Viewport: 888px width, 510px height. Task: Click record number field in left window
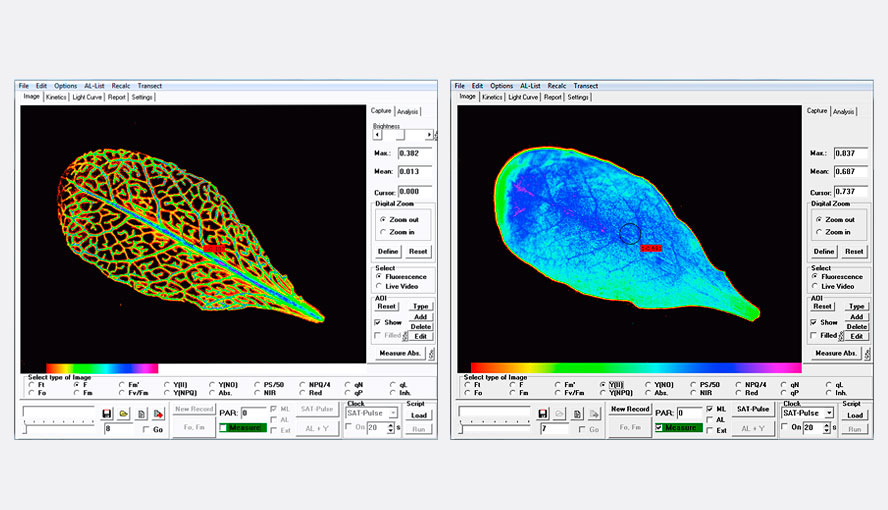[118, 429]
